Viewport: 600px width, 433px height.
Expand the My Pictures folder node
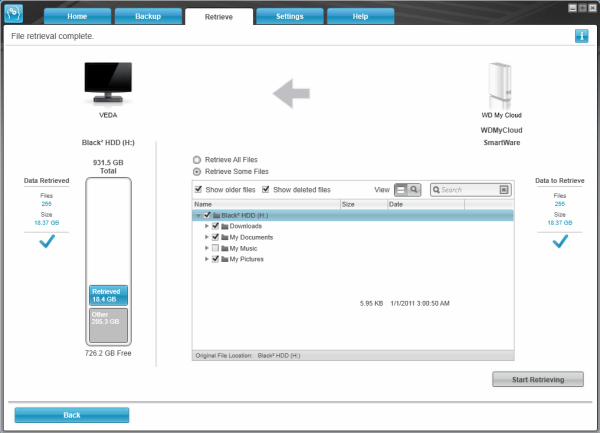(x=207, y=259)
